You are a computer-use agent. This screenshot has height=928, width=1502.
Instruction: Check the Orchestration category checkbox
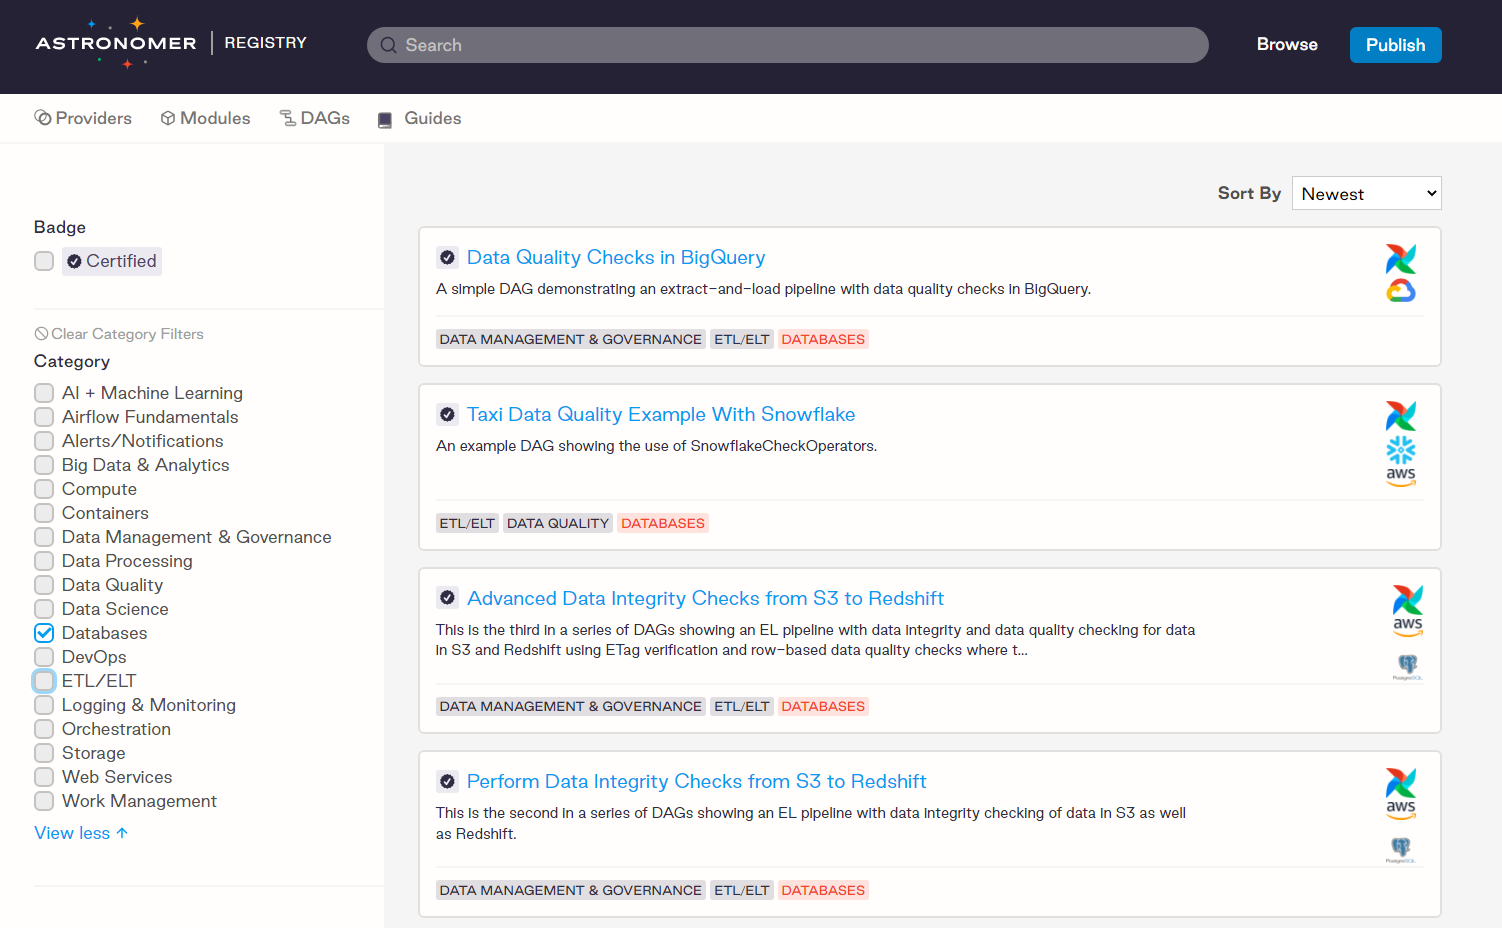(x=44, y=729)
